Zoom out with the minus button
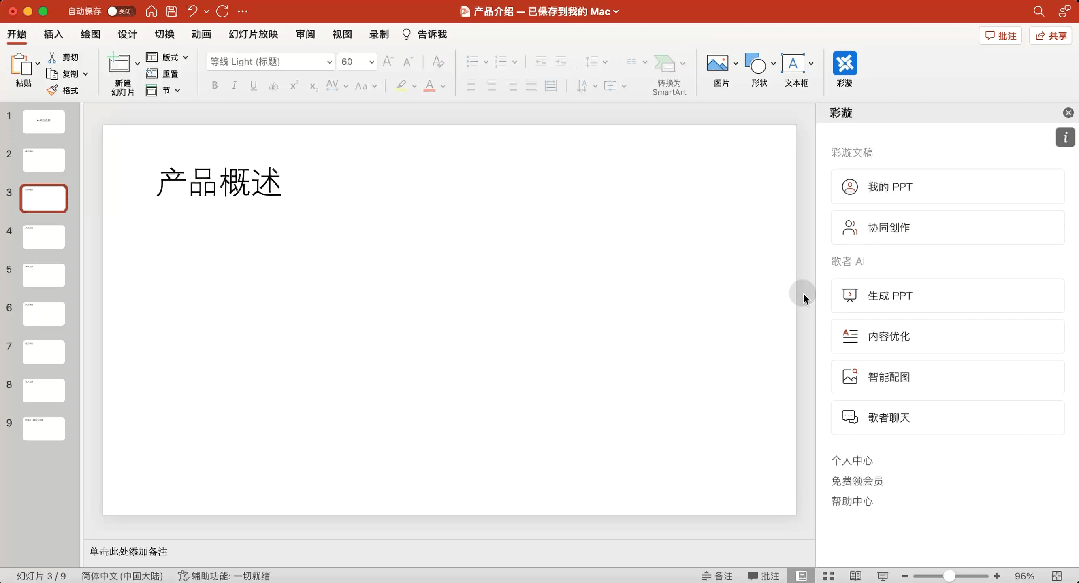Viewport: 1079px width, 583px height. click(x=905, y=576)
